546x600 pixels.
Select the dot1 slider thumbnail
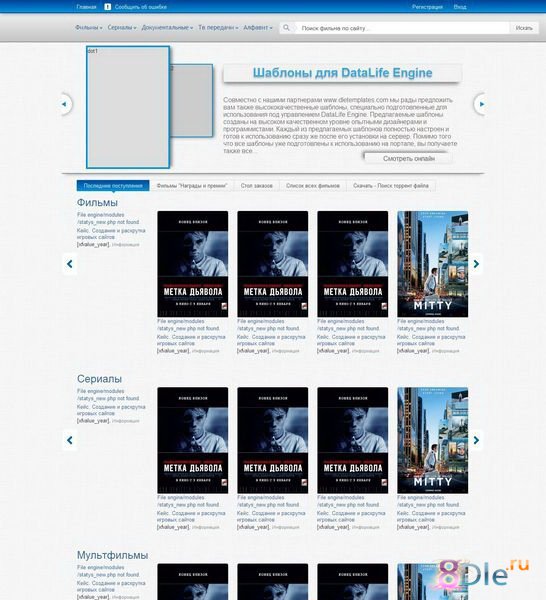(x=128, y=107)
